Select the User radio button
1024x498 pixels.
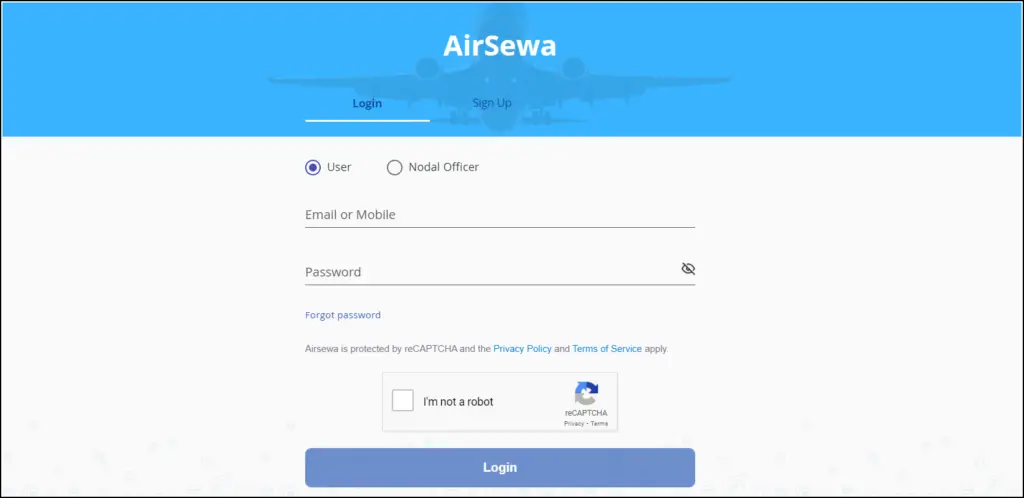[313, 168]
